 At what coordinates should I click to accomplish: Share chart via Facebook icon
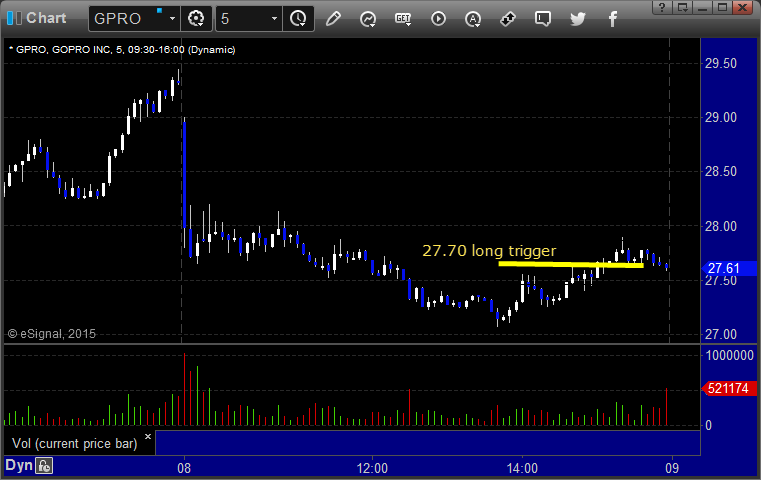click(x=613, y=19)
